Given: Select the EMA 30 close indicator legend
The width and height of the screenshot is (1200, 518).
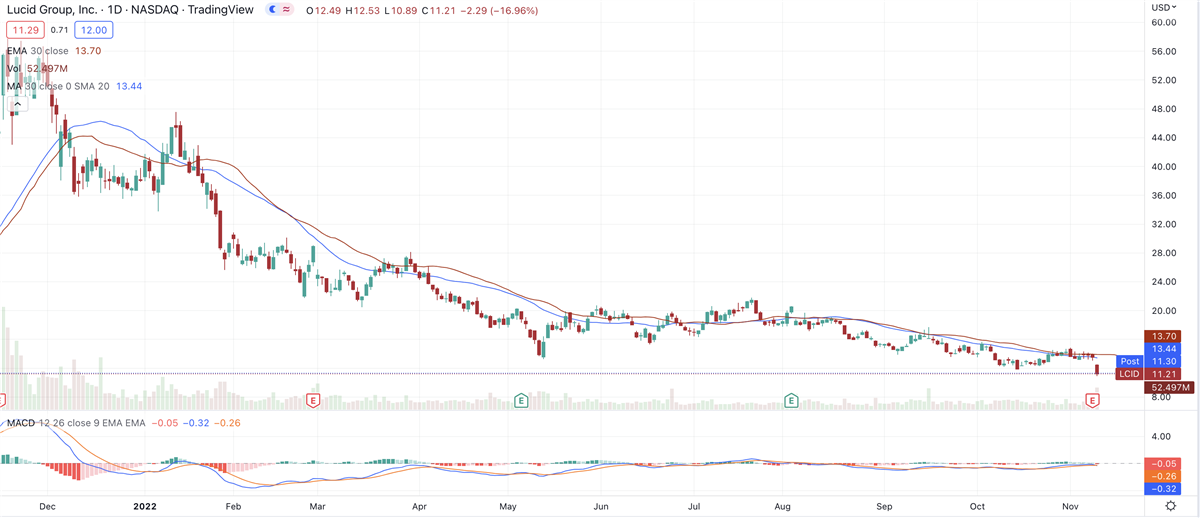Looking at the screenshot, I should (x=36, y=51).
